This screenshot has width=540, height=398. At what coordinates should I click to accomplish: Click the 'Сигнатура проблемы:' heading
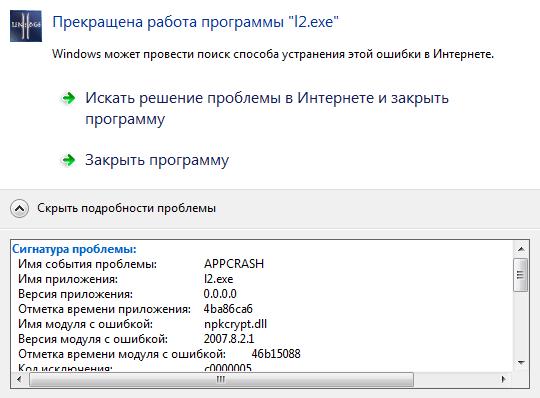(74, 249)
